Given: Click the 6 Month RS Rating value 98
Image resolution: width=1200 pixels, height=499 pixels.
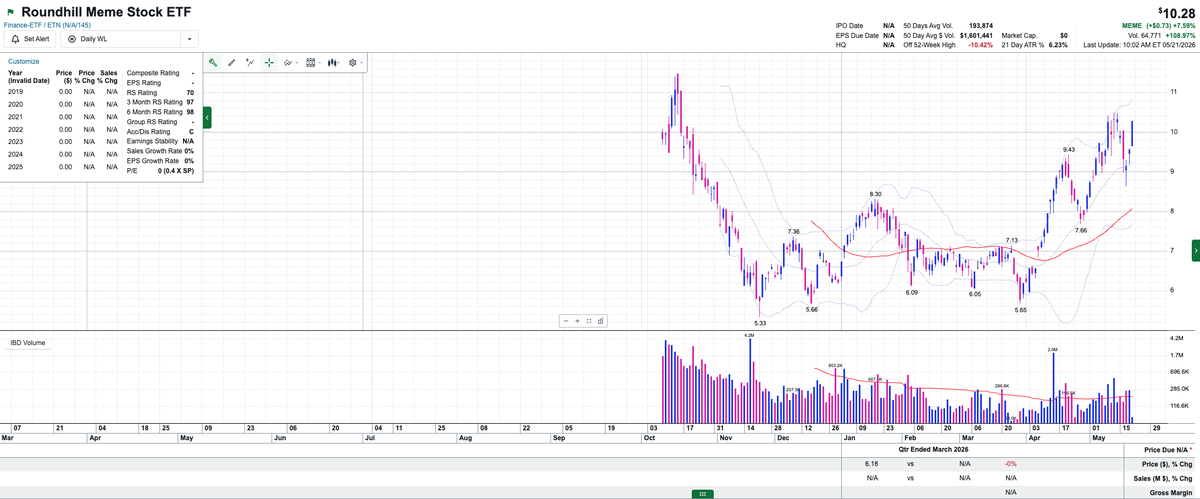Looking at the screenshot, I should [190, 112].
